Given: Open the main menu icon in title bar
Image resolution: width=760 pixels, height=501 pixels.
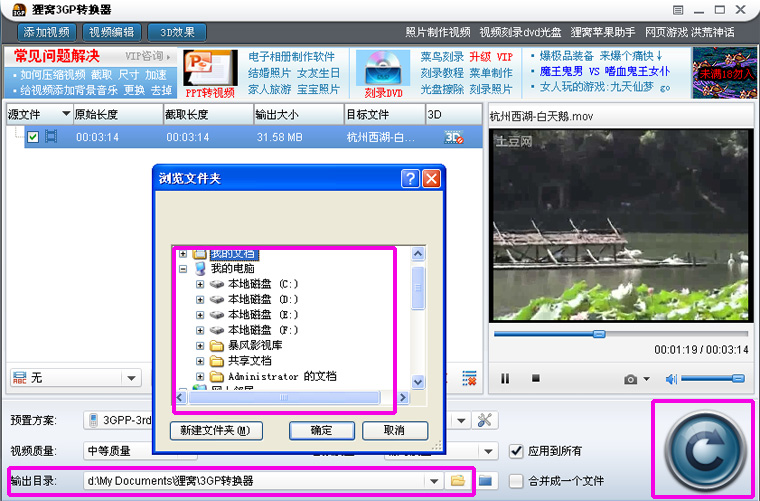Looking at the screenshot, I should [678, 10].
